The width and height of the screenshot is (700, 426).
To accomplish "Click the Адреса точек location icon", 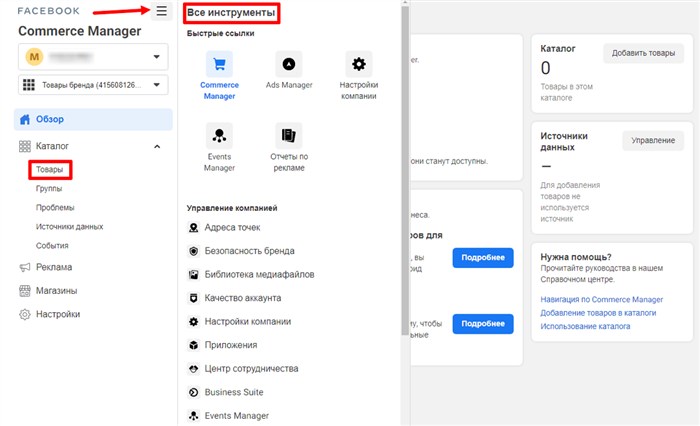I will pos(193,228).
